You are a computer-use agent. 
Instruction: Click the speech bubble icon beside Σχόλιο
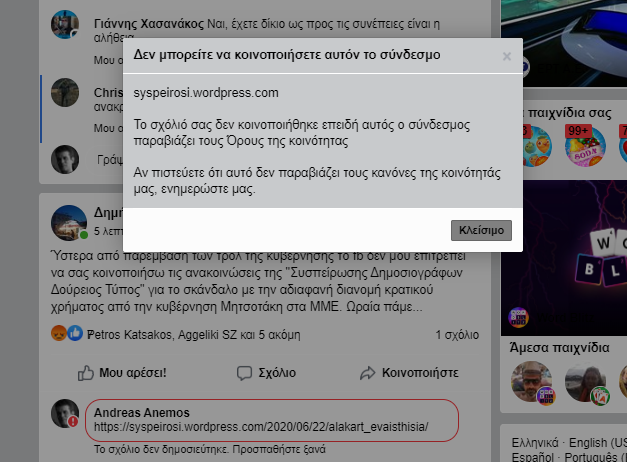(x=244, y=373)
